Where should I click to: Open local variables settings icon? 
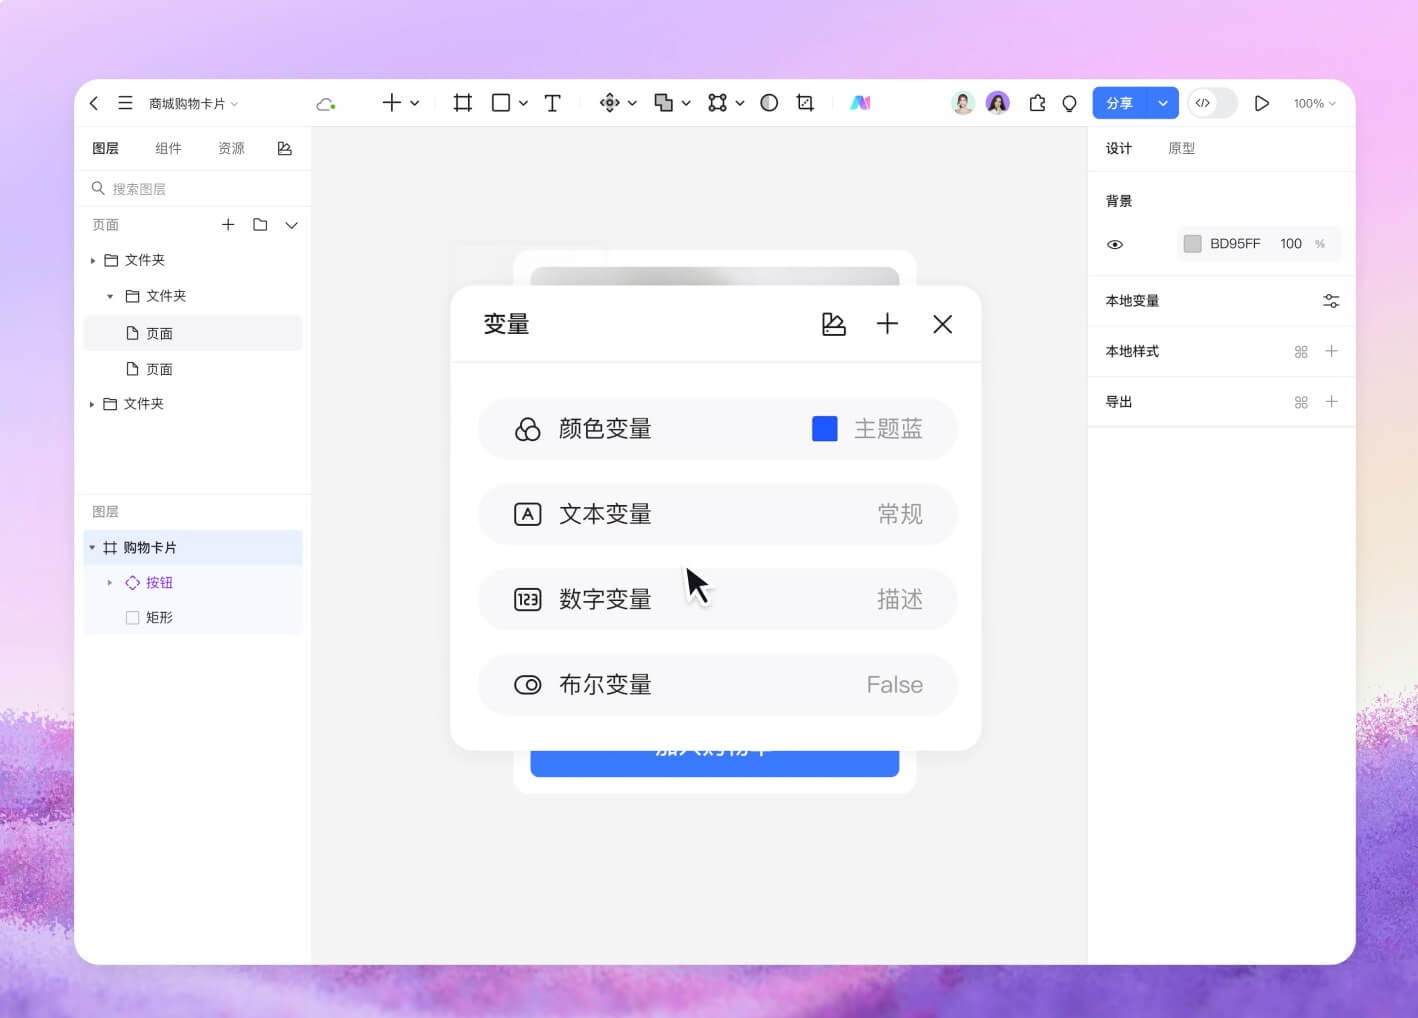(1330, 301)
